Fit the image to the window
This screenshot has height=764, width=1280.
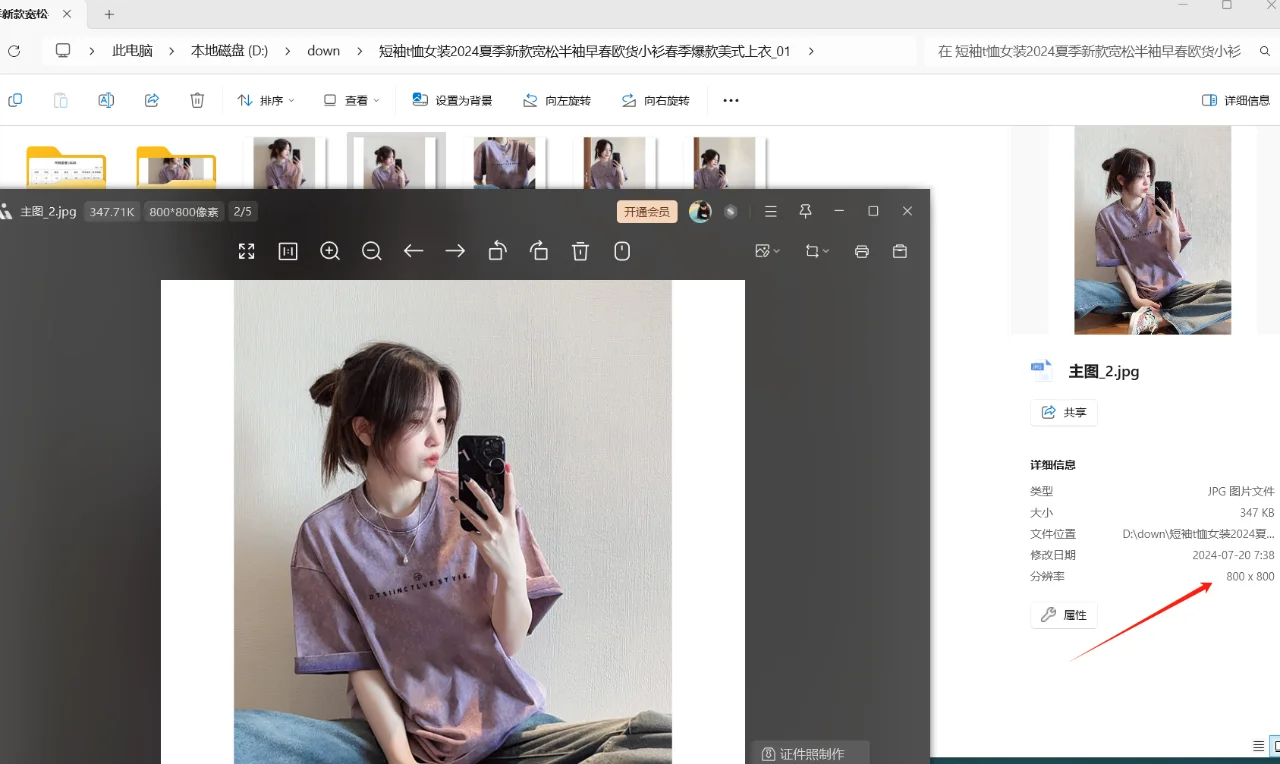287,251
